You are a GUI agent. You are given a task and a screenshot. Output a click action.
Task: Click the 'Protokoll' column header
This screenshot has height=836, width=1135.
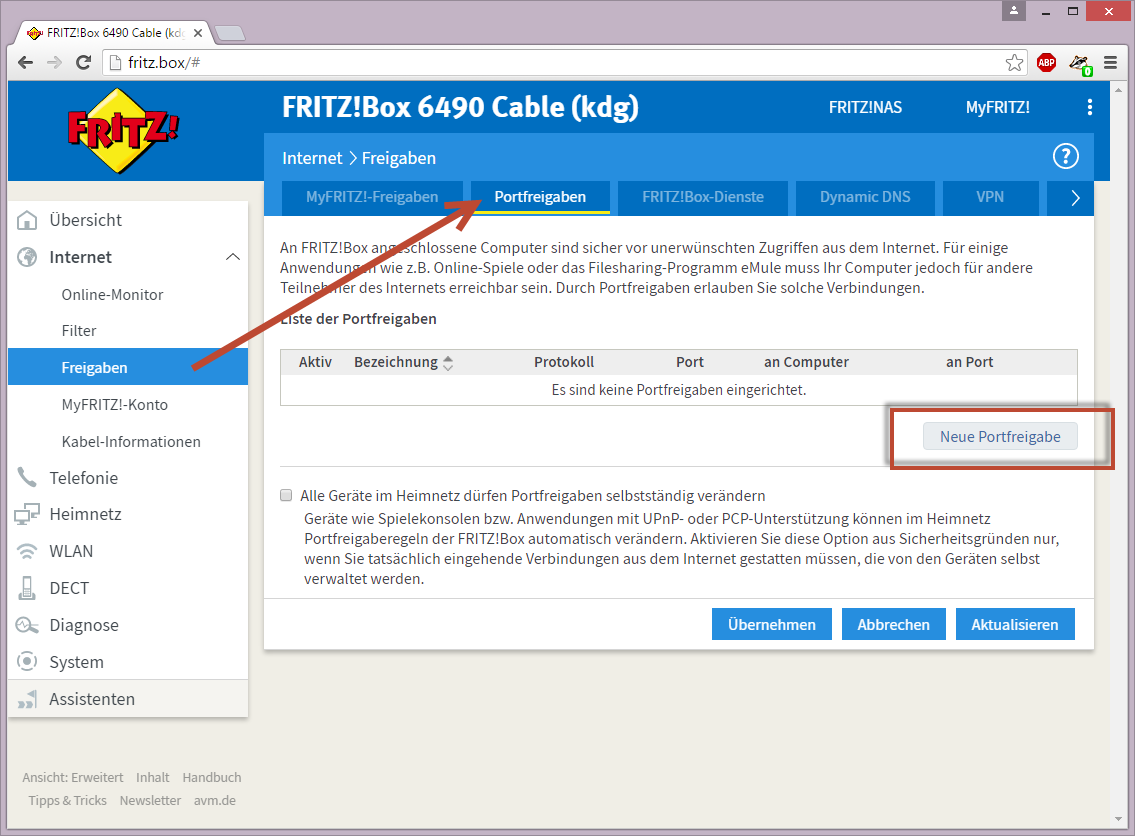pos(564,362)
